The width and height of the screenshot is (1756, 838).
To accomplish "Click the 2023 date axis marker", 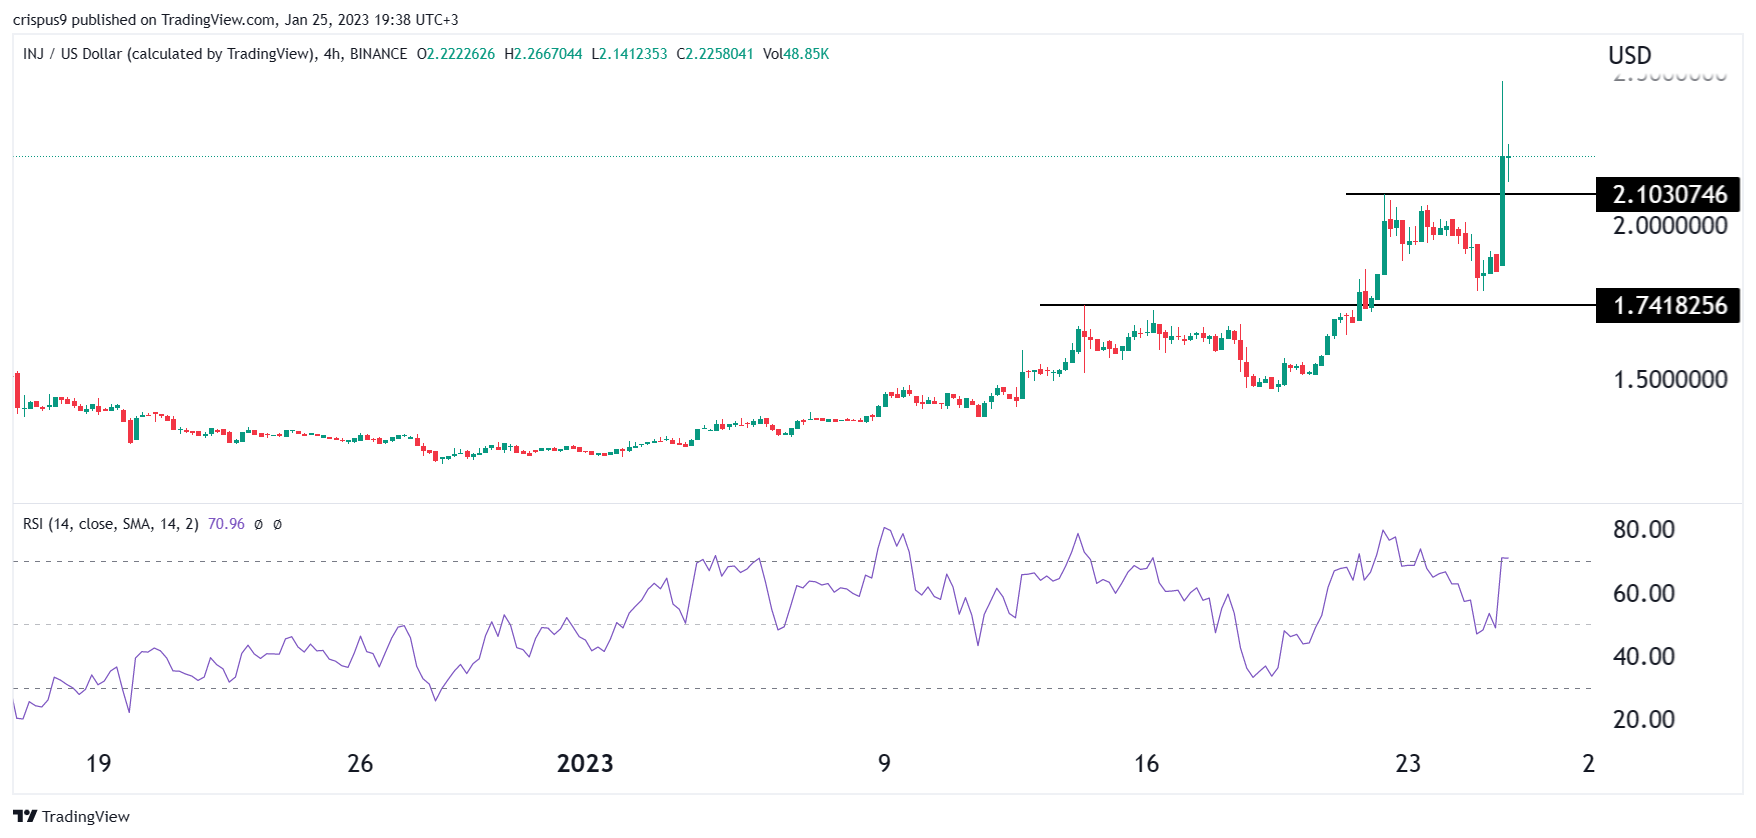I will [x=585, y=764].
